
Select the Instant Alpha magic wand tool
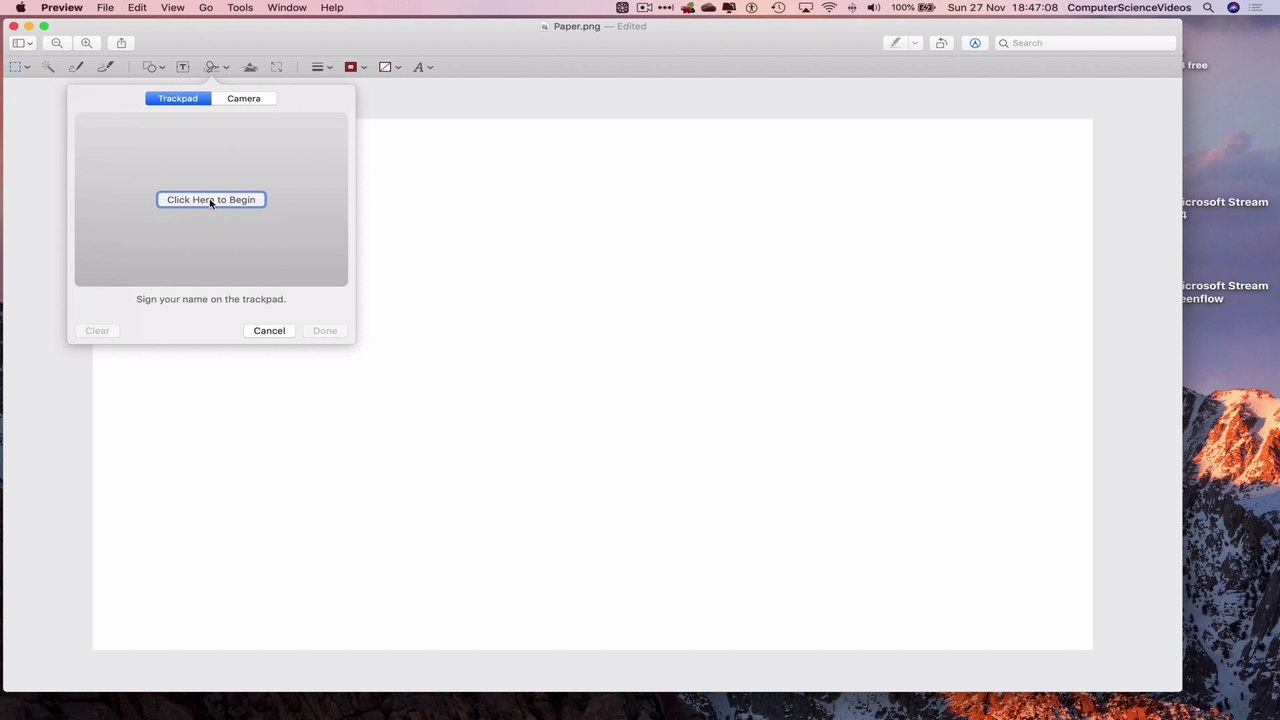click(x=47, y=67)
